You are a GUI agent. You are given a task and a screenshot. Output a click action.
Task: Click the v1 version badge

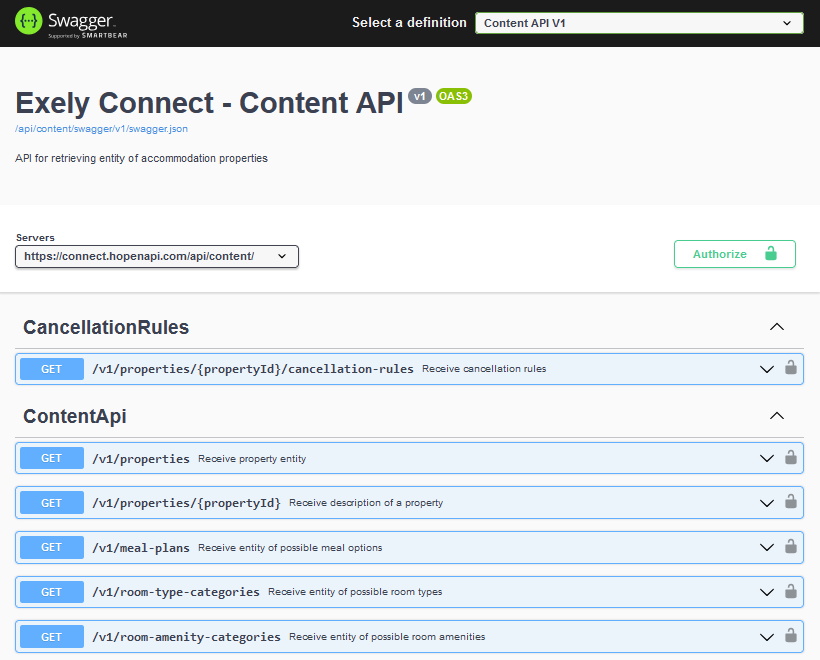419,96
